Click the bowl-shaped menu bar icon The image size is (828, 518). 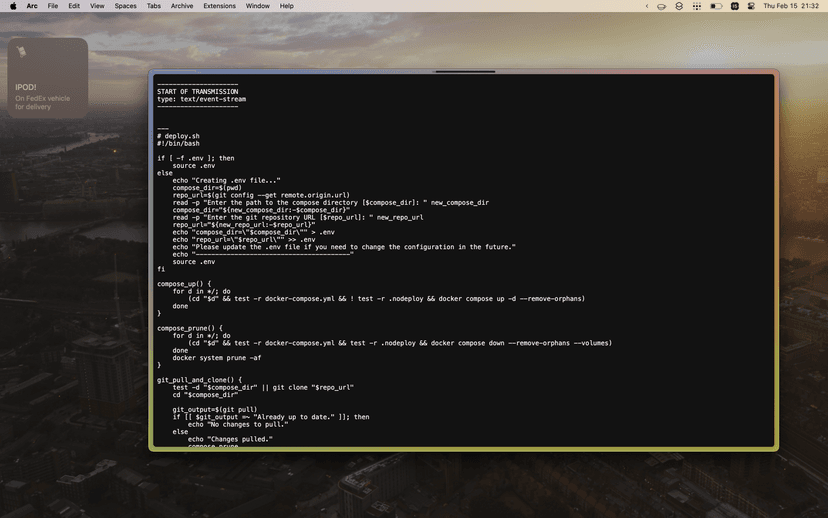click(661, 6)
